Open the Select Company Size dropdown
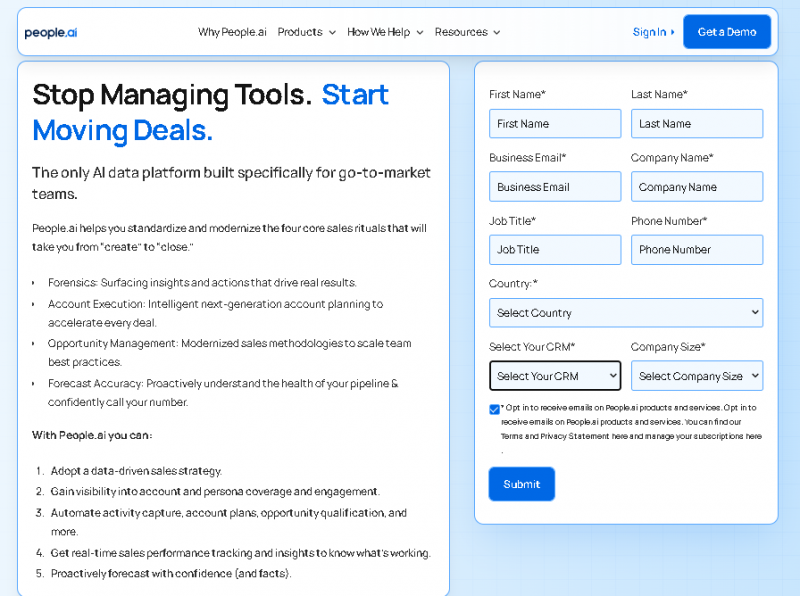Viewport: 800px width, 596px height. coord(696,376)
